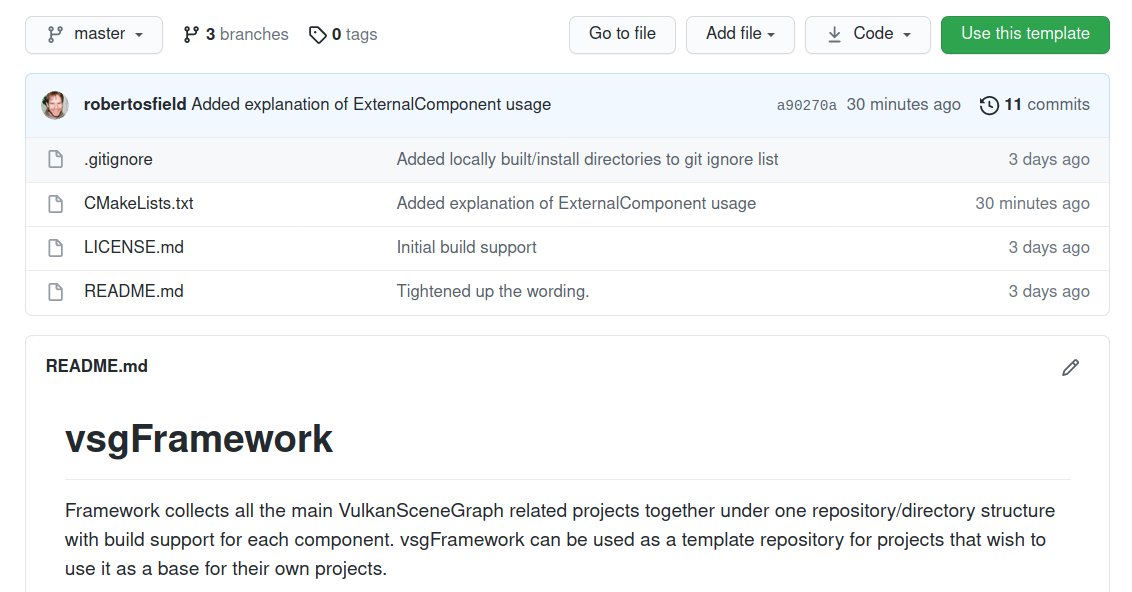Click the file icon beside CMakeLists.txt
Screen dimensions: 1132x592
(56, 204)
